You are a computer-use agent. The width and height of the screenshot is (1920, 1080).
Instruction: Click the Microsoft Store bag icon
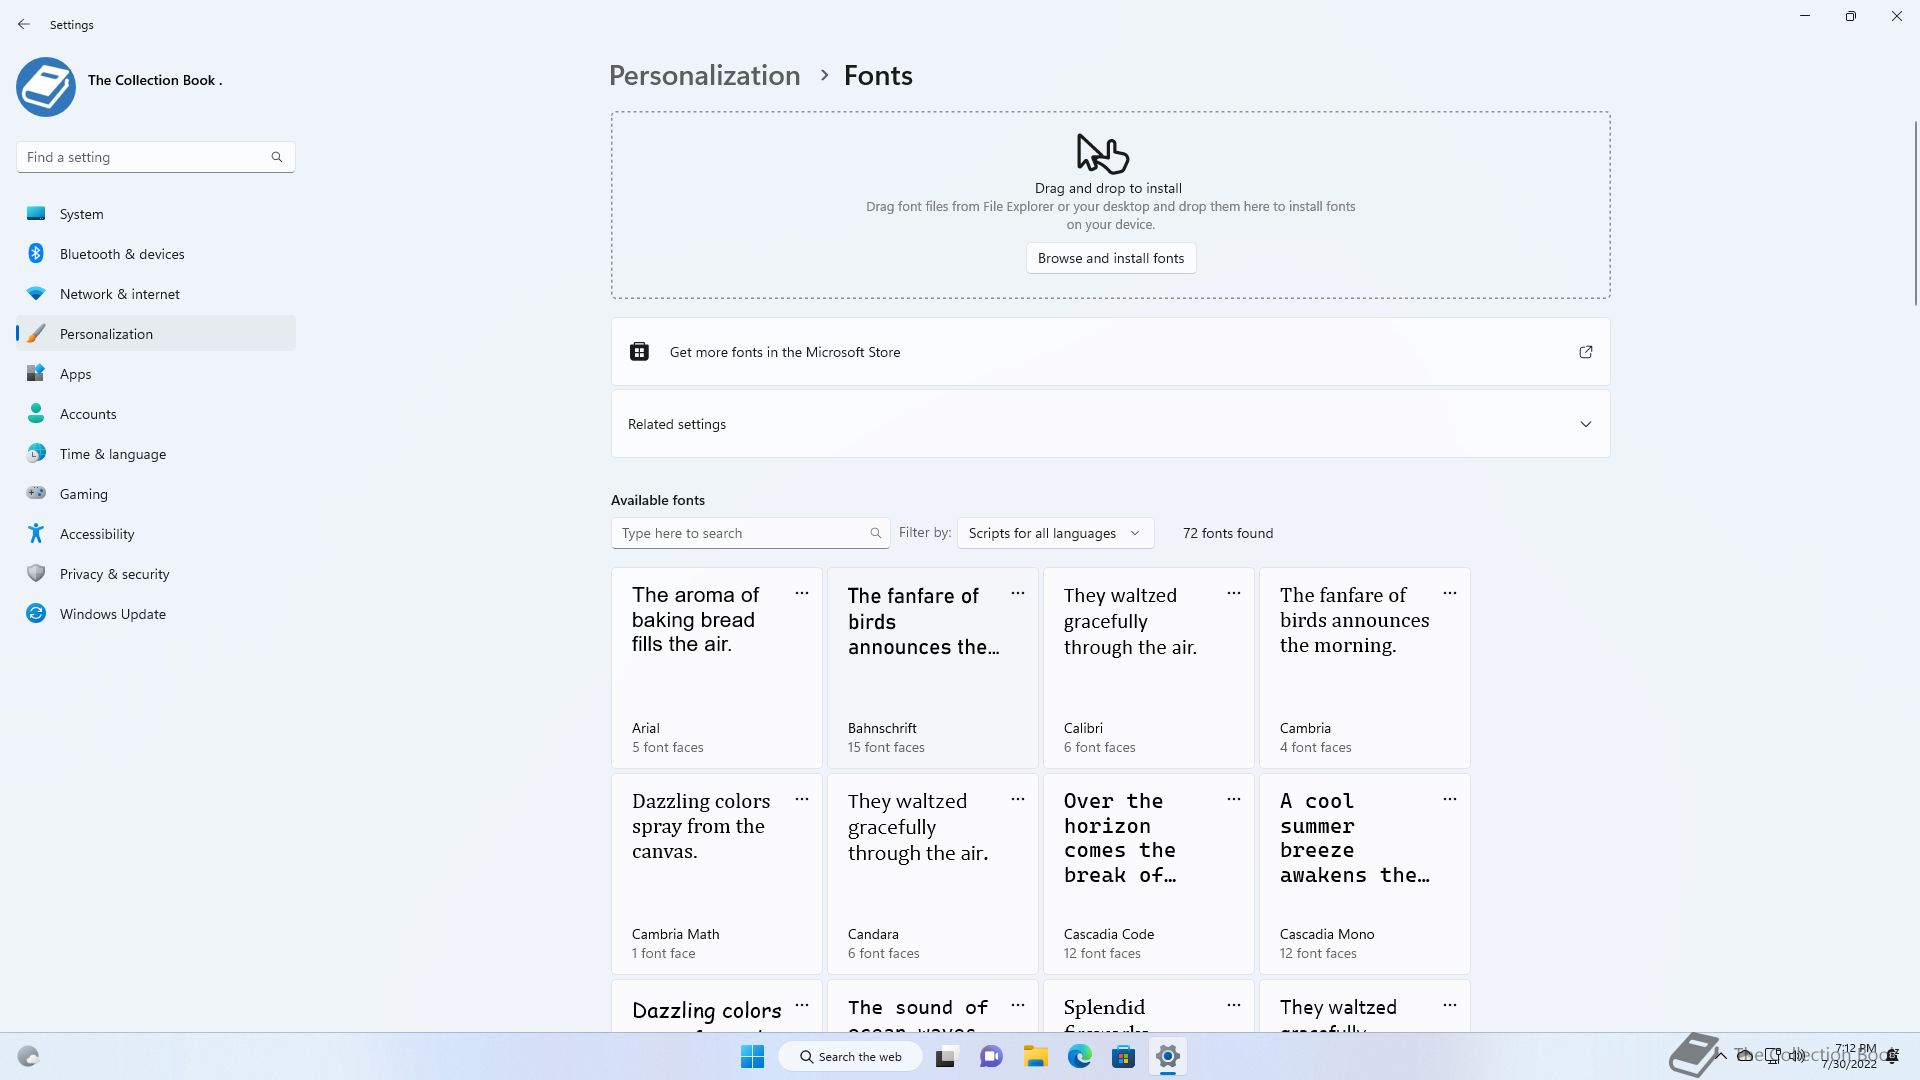[x=639, y=352]
